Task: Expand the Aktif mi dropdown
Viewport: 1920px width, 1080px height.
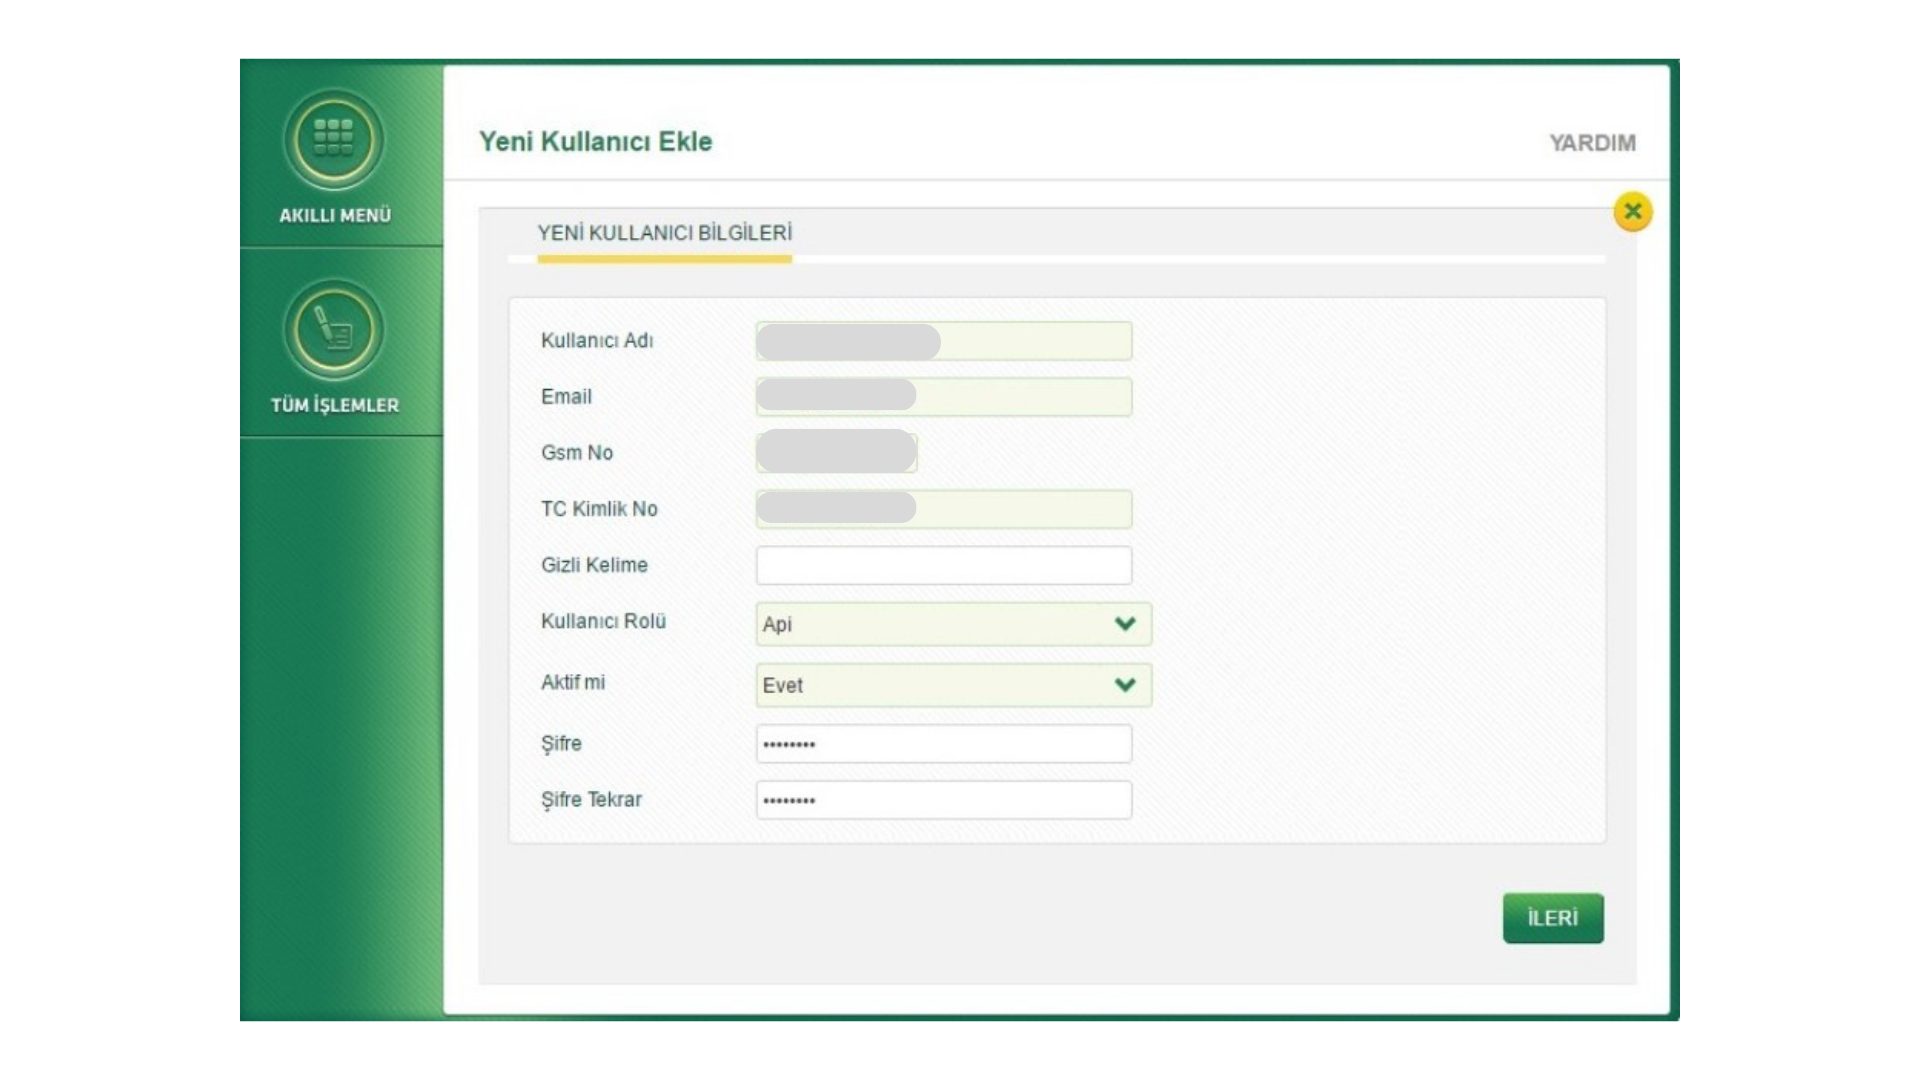Action: click(x=954, y=685)
